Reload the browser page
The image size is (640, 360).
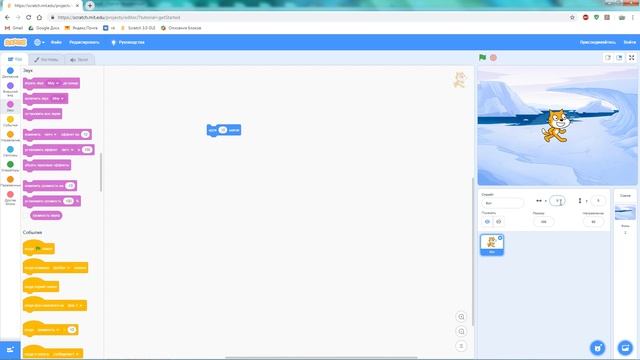click(29, 17)
